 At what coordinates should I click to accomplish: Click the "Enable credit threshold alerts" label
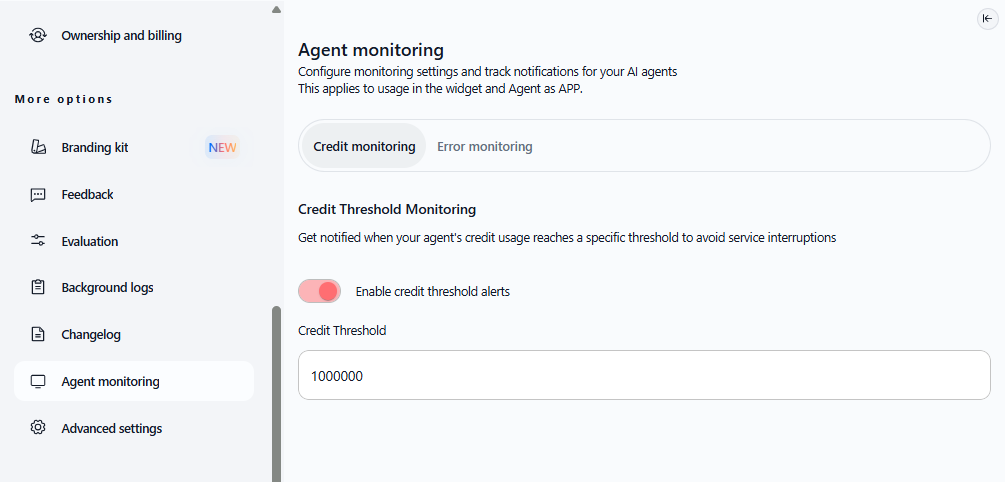click(x=433, y=292)
